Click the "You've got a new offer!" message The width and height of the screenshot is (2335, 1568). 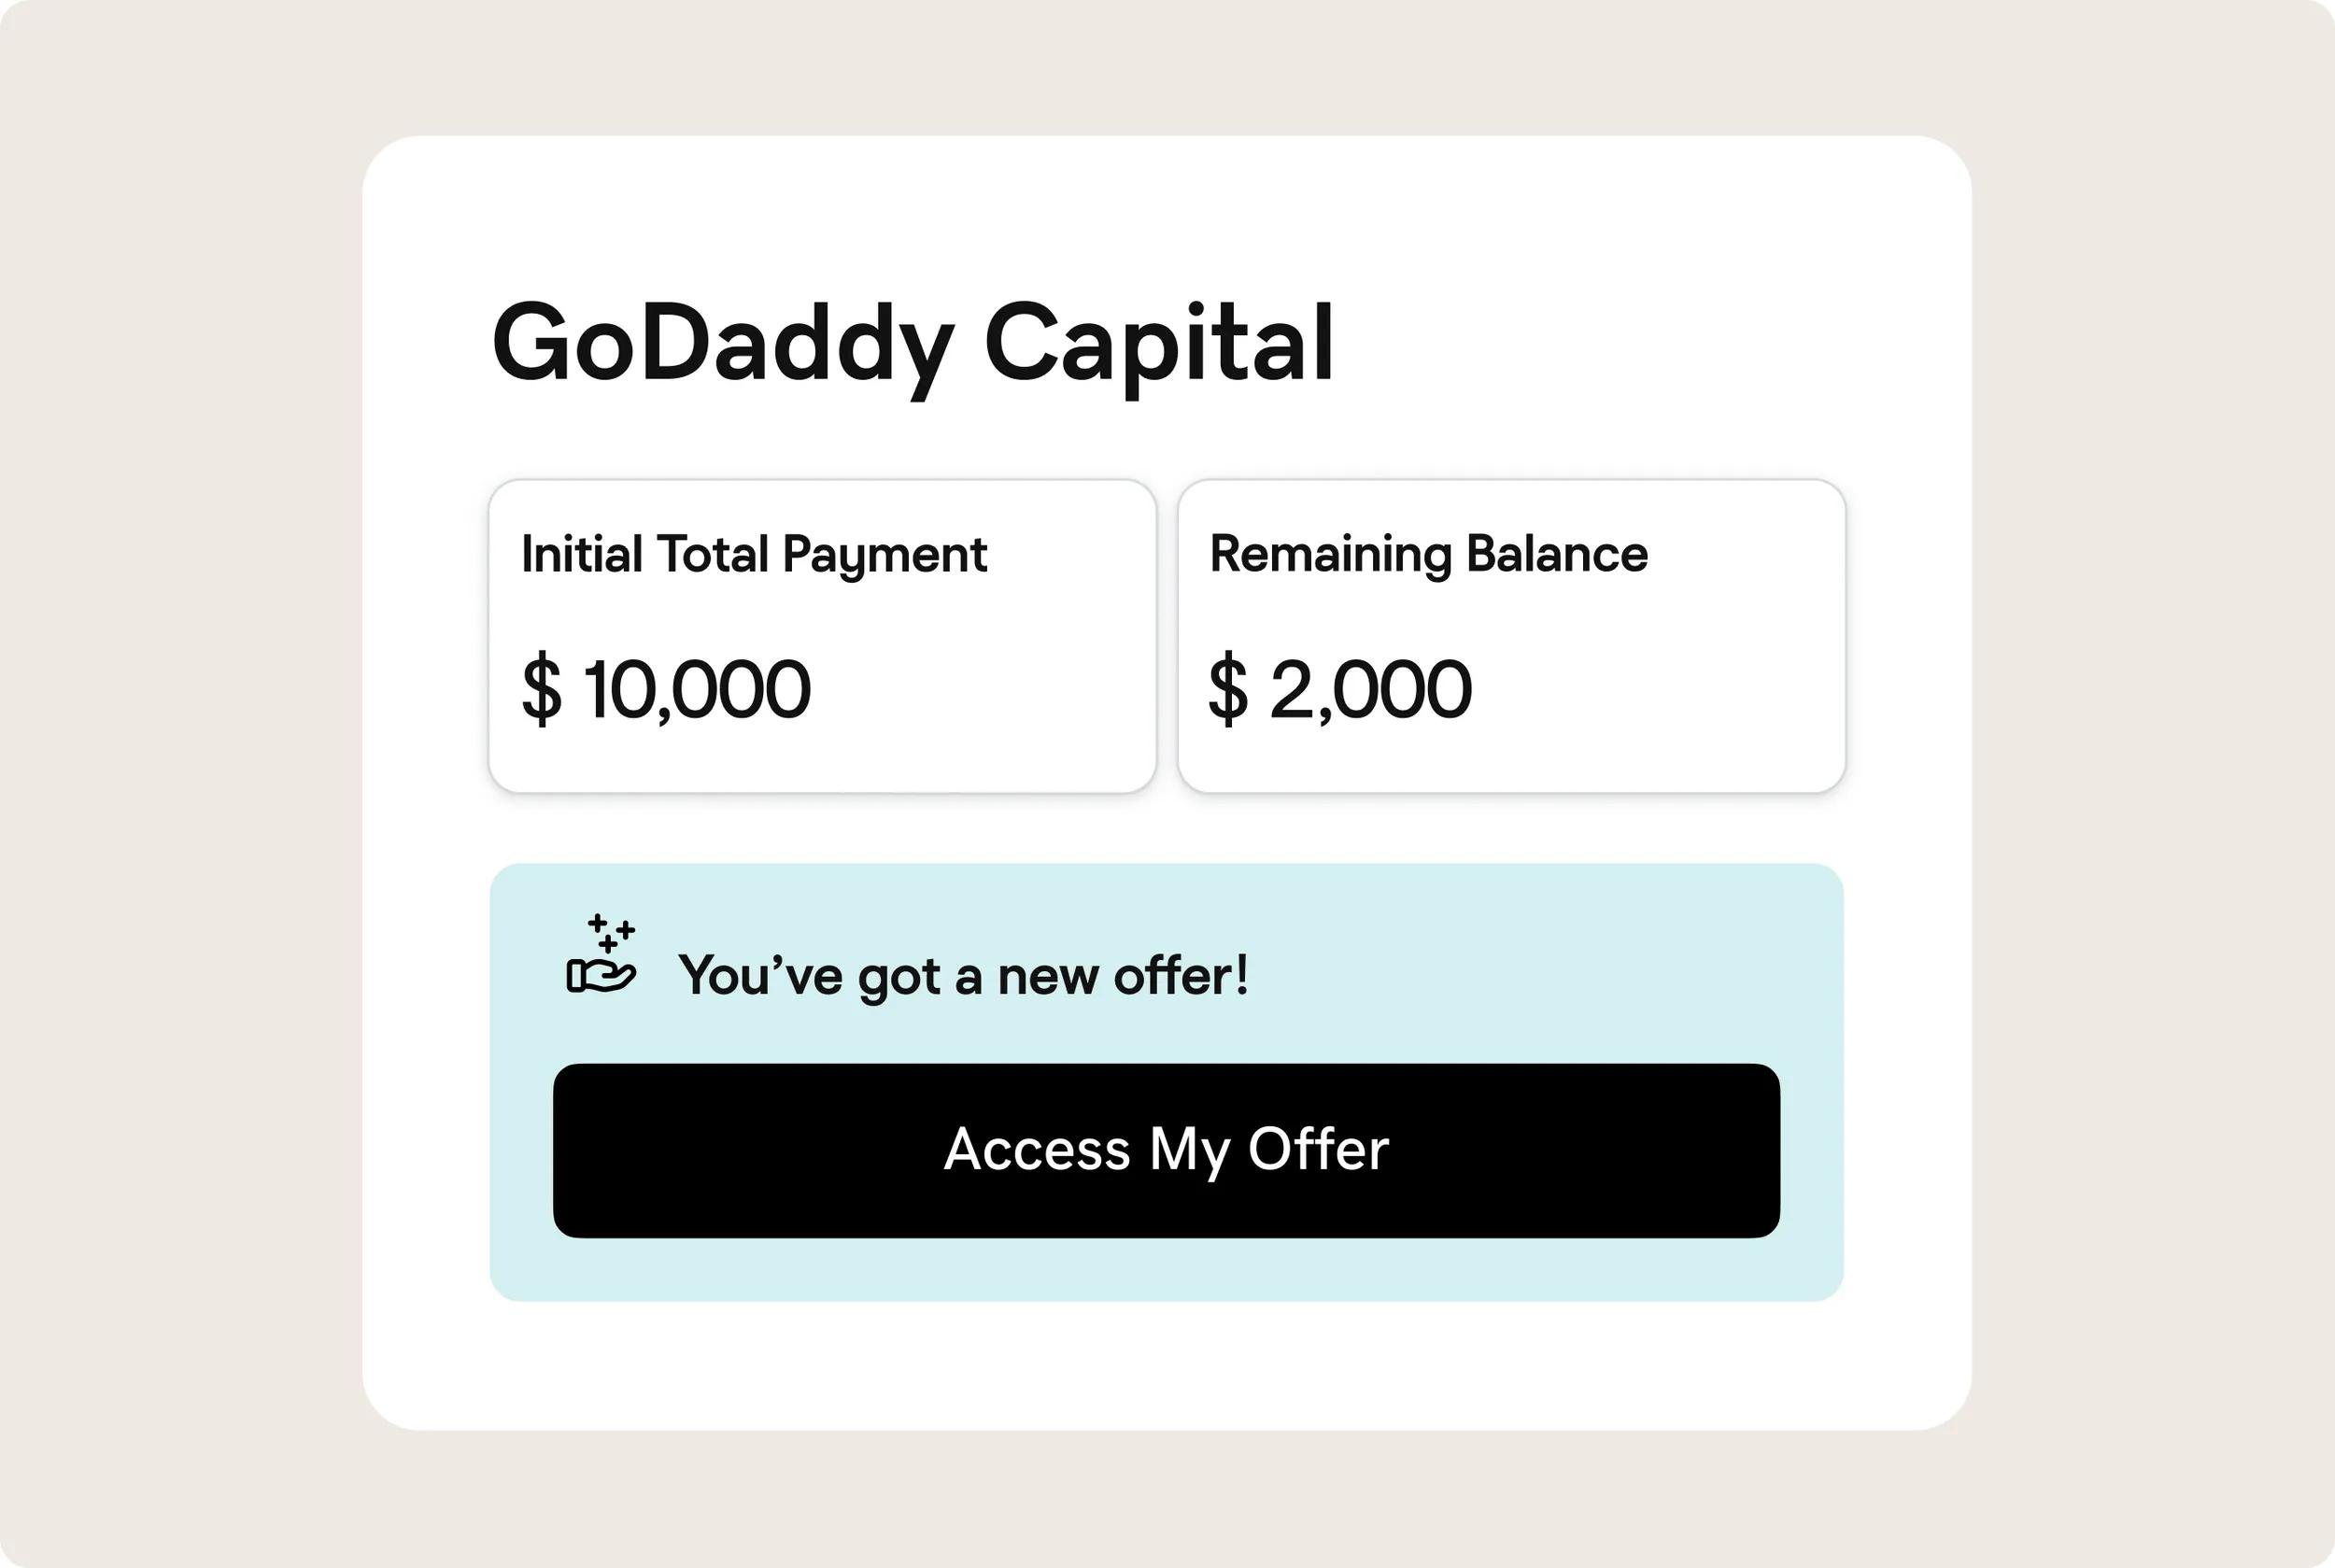pyautogui.click(x=963, y=975)
